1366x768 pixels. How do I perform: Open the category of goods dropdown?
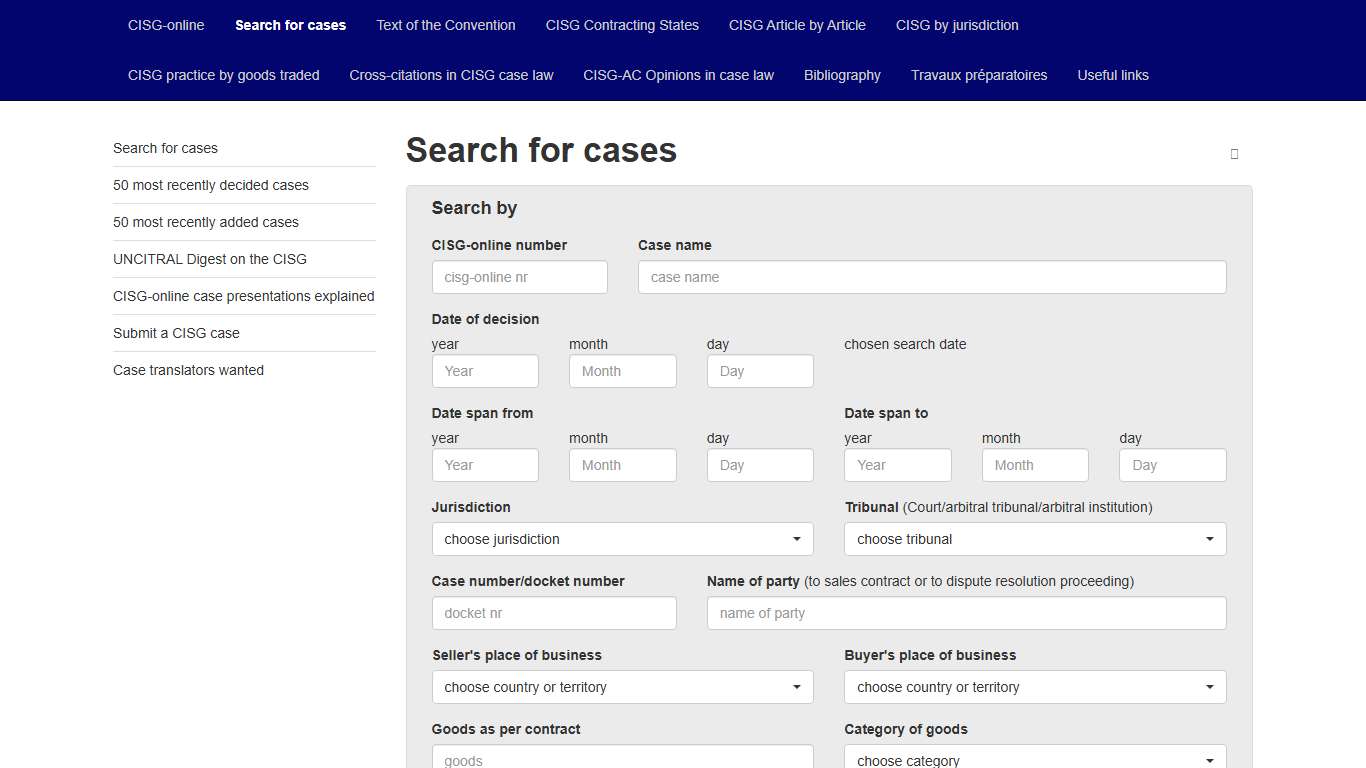[1034, 757]
